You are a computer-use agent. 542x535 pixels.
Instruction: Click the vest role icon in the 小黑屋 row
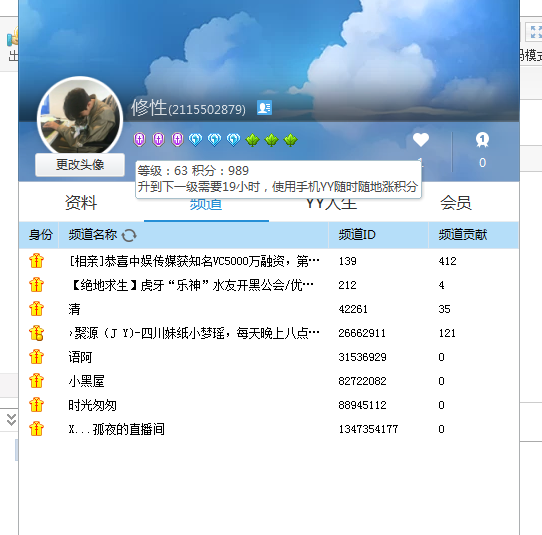click(x=36, y=381)
